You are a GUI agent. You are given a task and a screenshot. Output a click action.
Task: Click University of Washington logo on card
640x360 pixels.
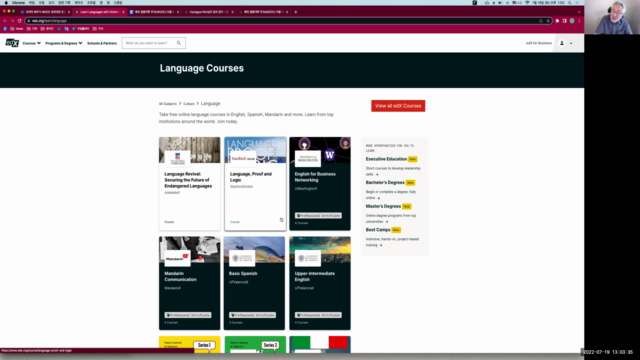[308, 159]
